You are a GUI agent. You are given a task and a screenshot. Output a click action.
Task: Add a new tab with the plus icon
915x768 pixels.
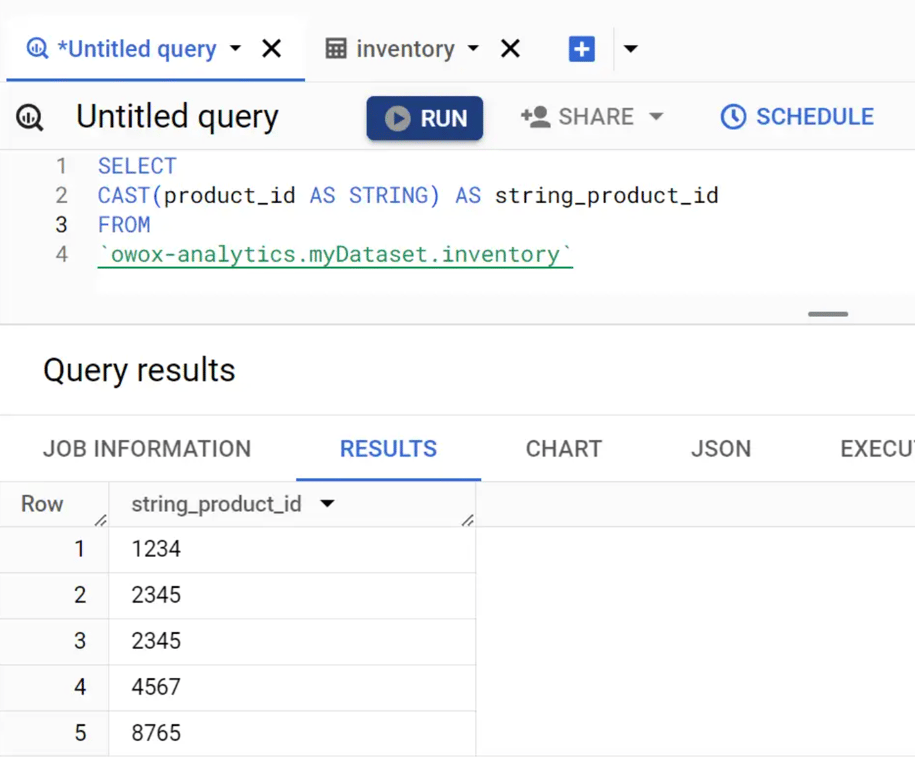(582, 48)
